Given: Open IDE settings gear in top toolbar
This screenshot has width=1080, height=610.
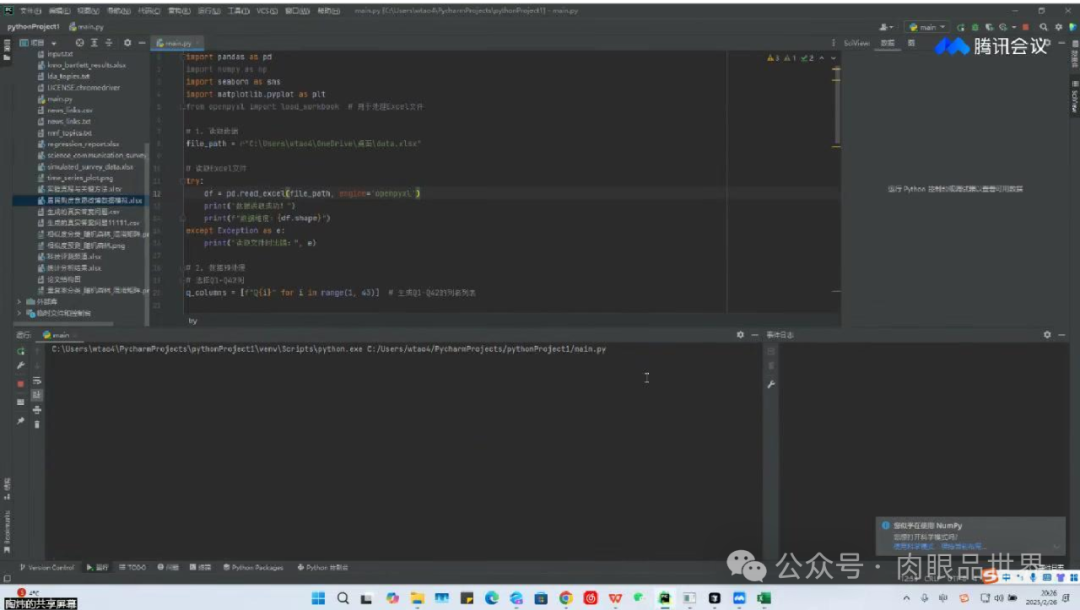Looking at the screenshot, I should click(1059, 27).
